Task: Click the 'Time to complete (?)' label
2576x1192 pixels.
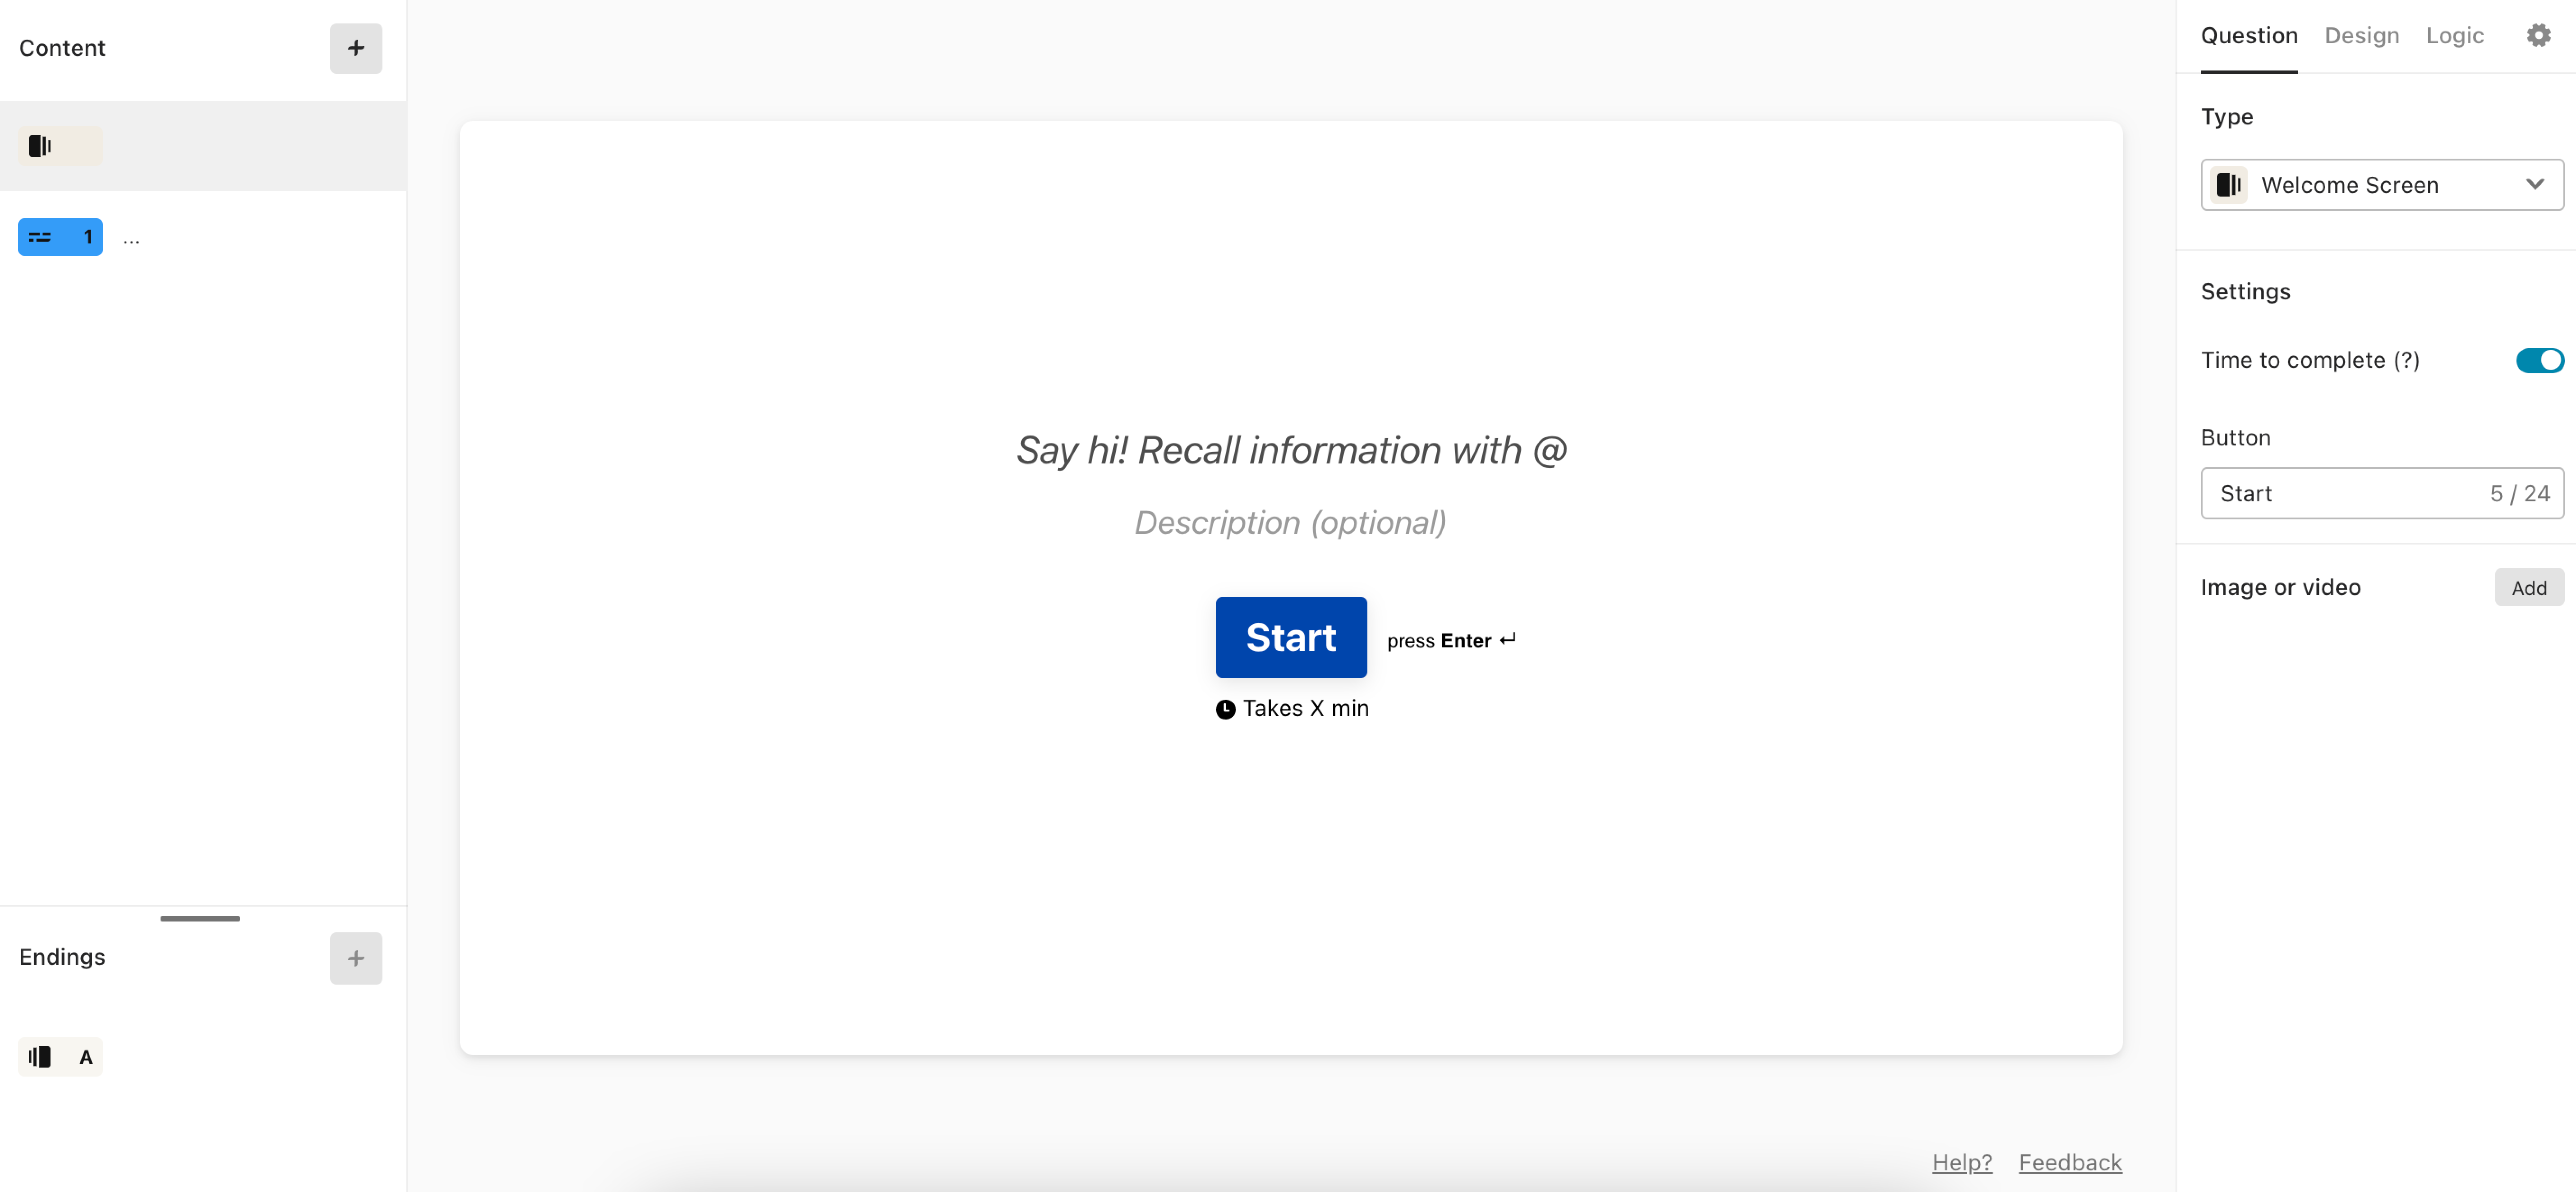Action: (2310, 360)
